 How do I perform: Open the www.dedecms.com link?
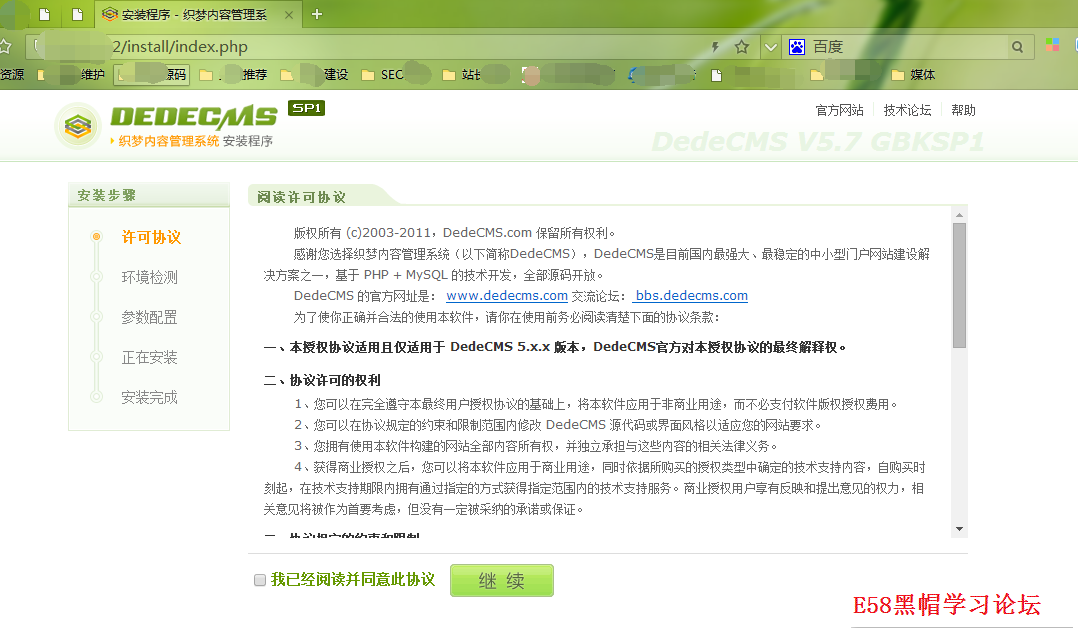click(x=506, y=296)
